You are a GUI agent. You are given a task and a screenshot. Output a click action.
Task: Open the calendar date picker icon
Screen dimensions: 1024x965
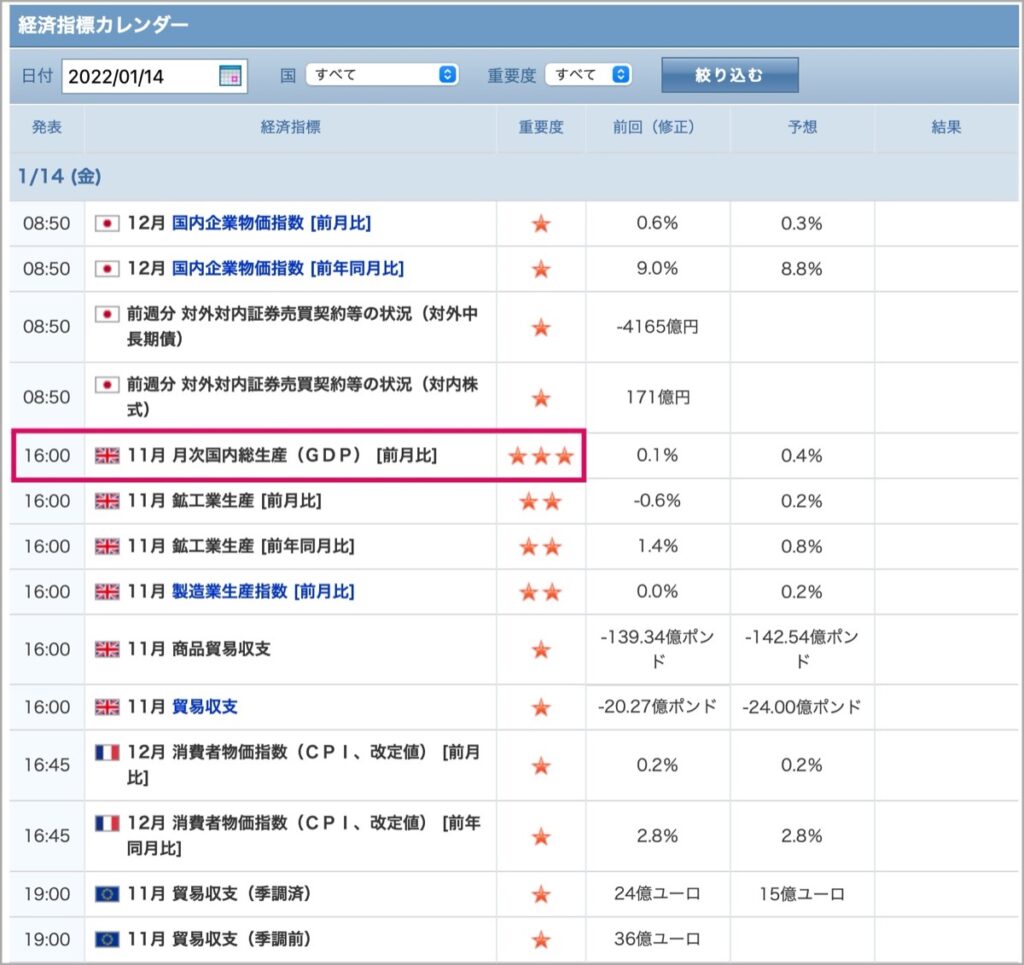click(230, 76)
